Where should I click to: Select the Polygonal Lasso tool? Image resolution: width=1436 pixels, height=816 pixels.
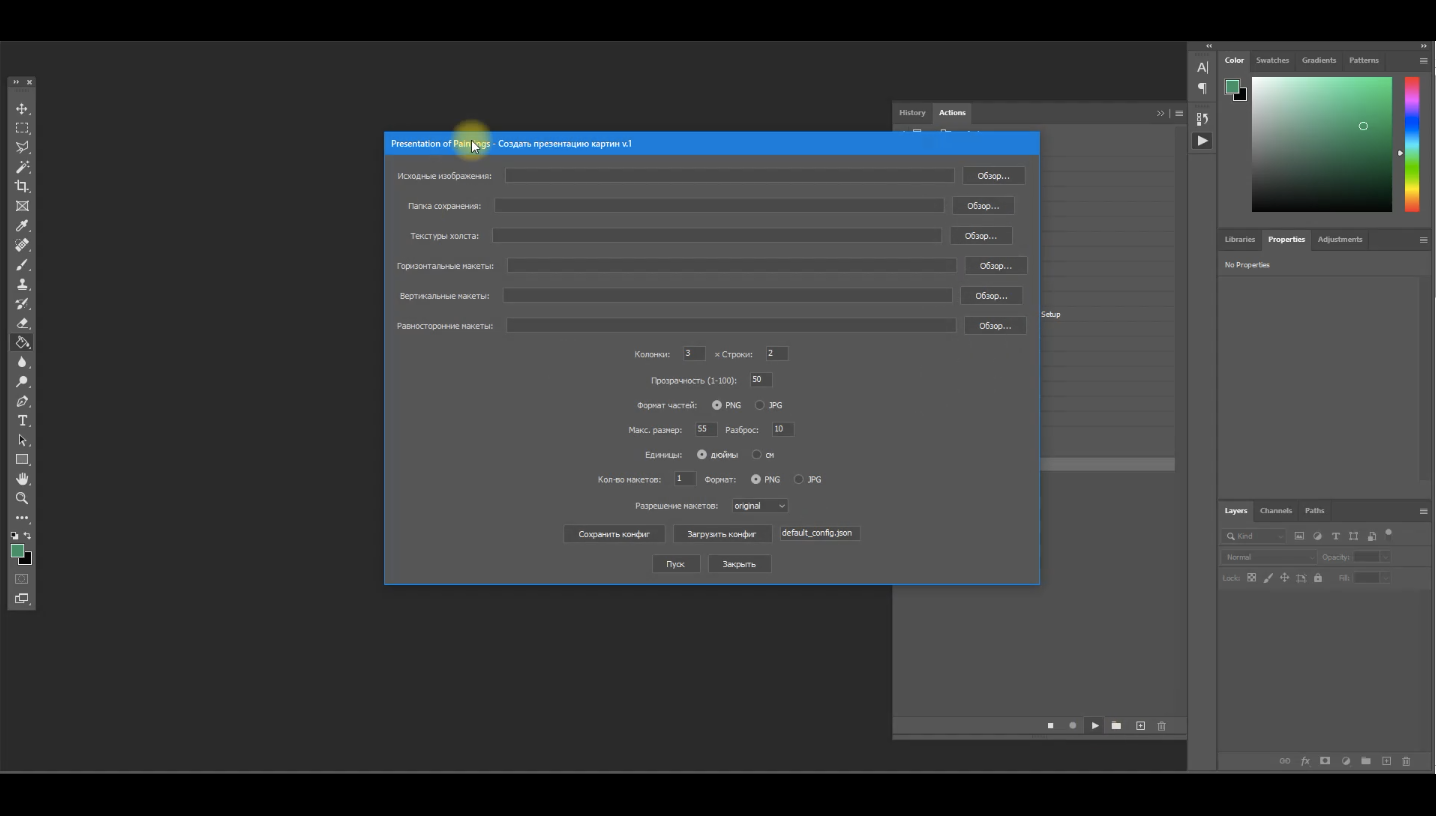(x=22, y=148)
